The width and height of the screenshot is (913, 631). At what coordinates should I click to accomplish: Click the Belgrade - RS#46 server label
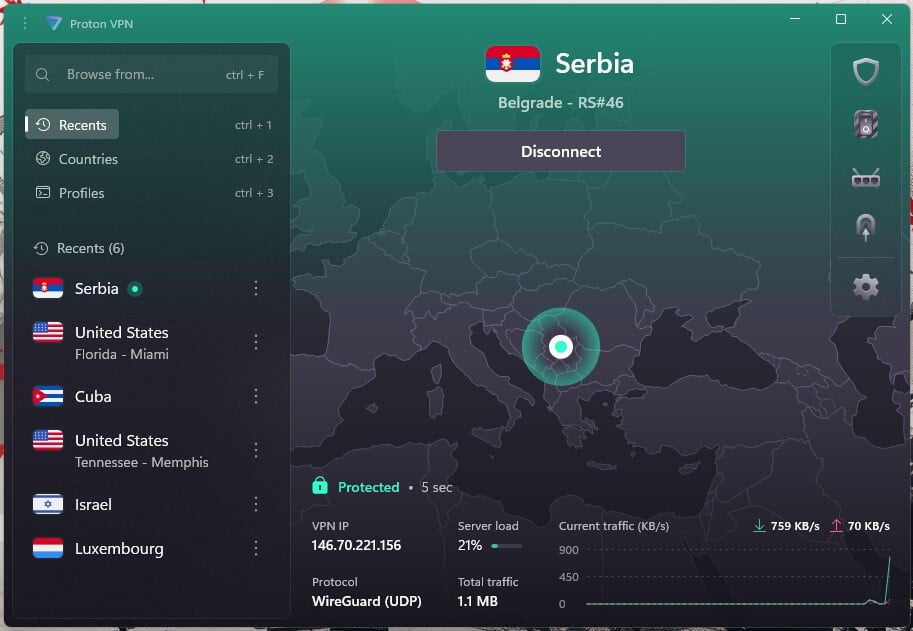[561, 103]
